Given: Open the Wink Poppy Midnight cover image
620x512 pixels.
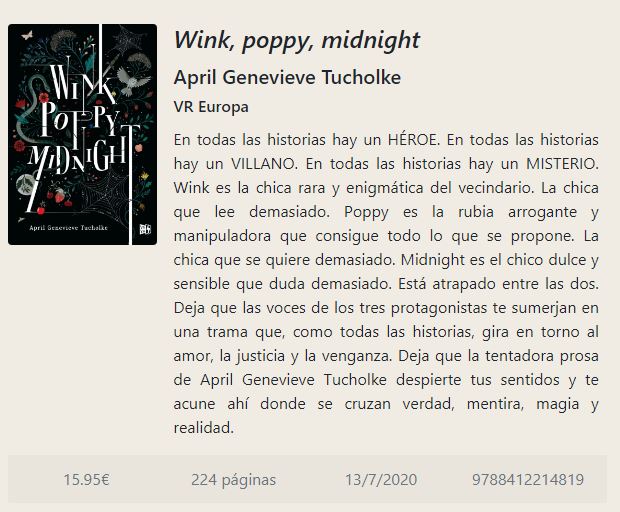Looking at the screenshot, I should [x=82, y=134].
